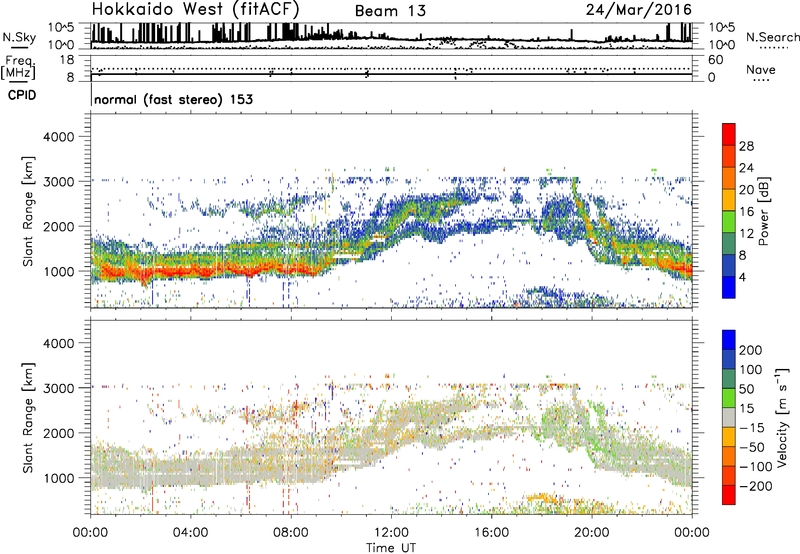Click the gray band of the velocity color bar
Image resolution: width=800 pixels, height=554 pixels.
(729, 418)
